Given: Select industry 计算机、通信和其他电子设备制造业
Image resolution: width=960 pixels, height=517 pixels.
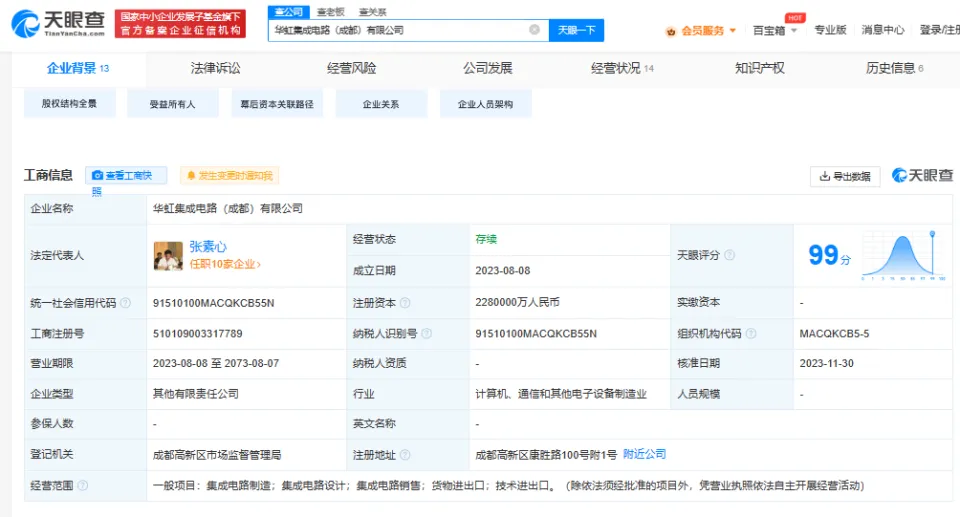Looking at the screenshot, I should (561, 394).
